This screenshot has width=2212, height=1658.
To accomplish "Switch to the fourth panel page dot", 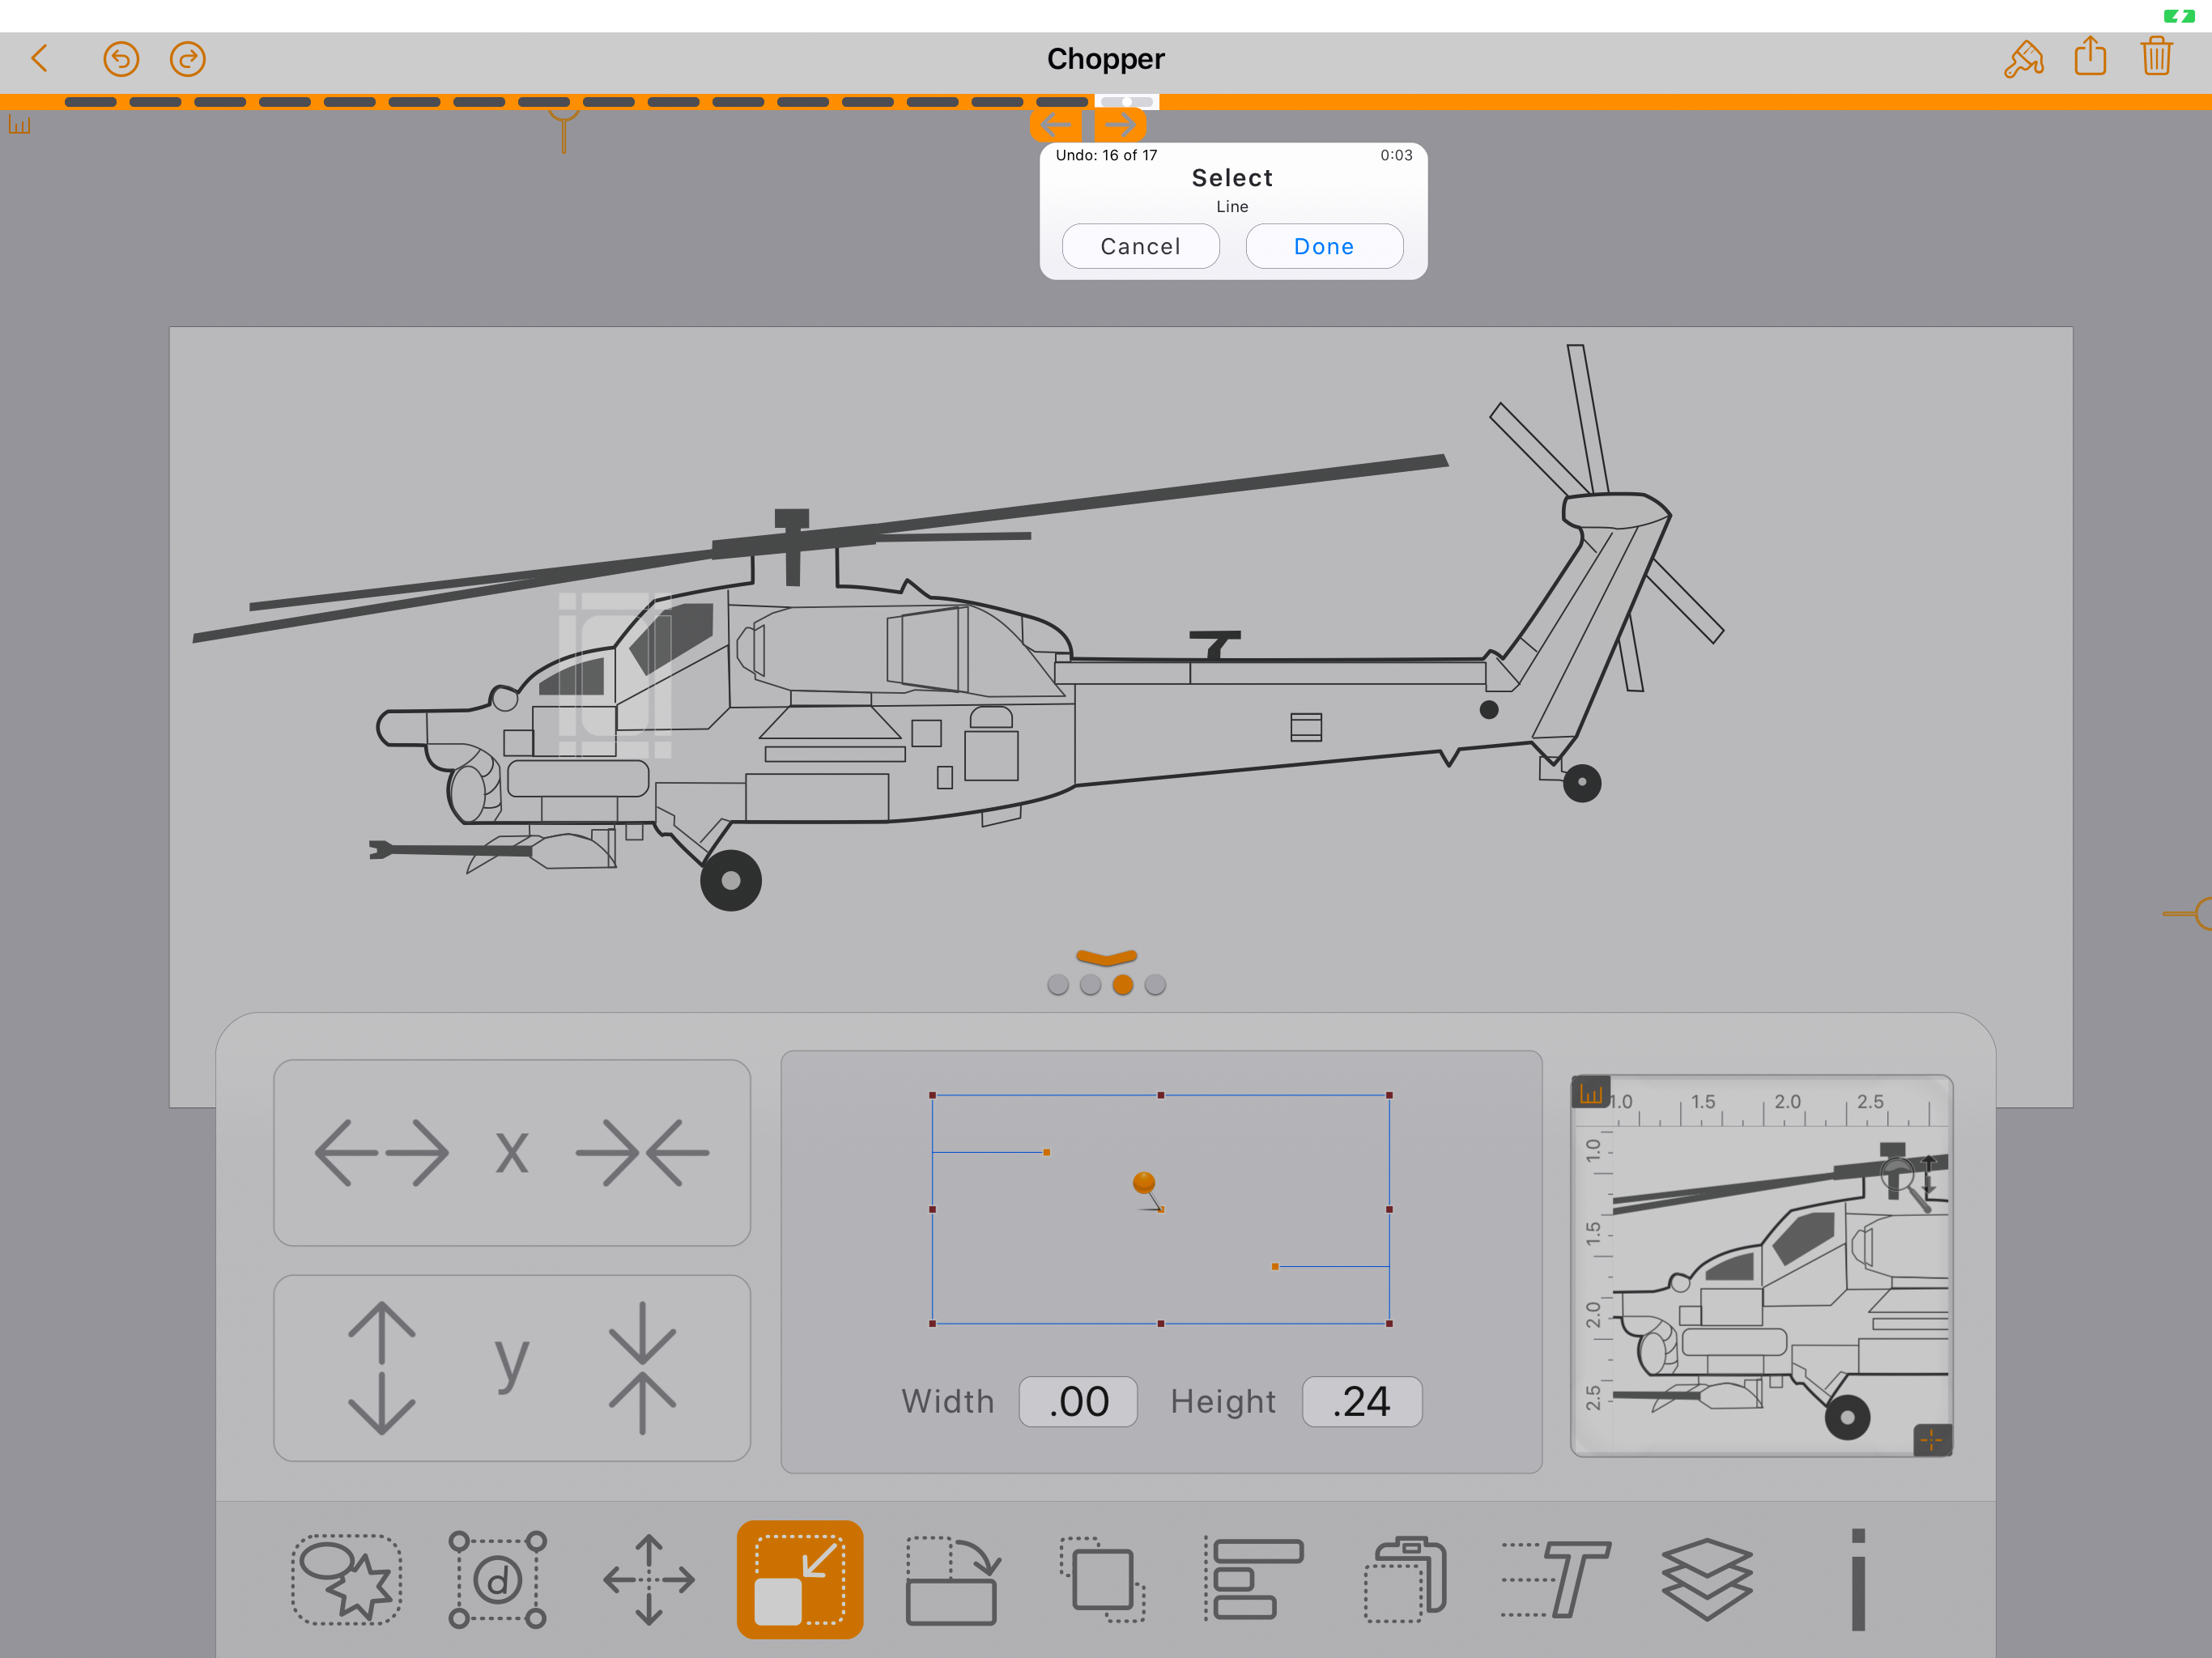I will [1155, 985].
